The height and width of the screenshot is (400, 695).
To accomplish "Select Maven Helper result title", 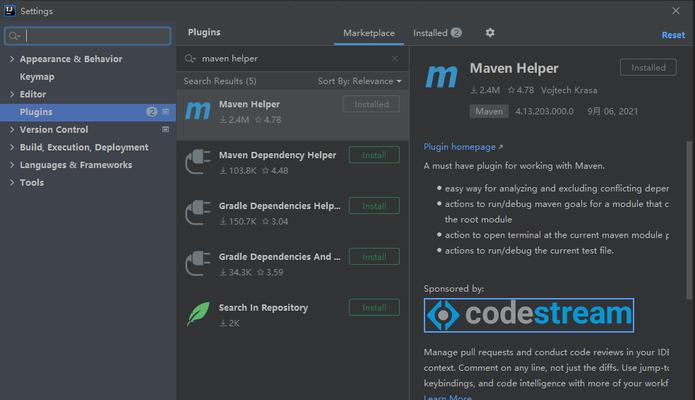I will (x=249, y=104).
